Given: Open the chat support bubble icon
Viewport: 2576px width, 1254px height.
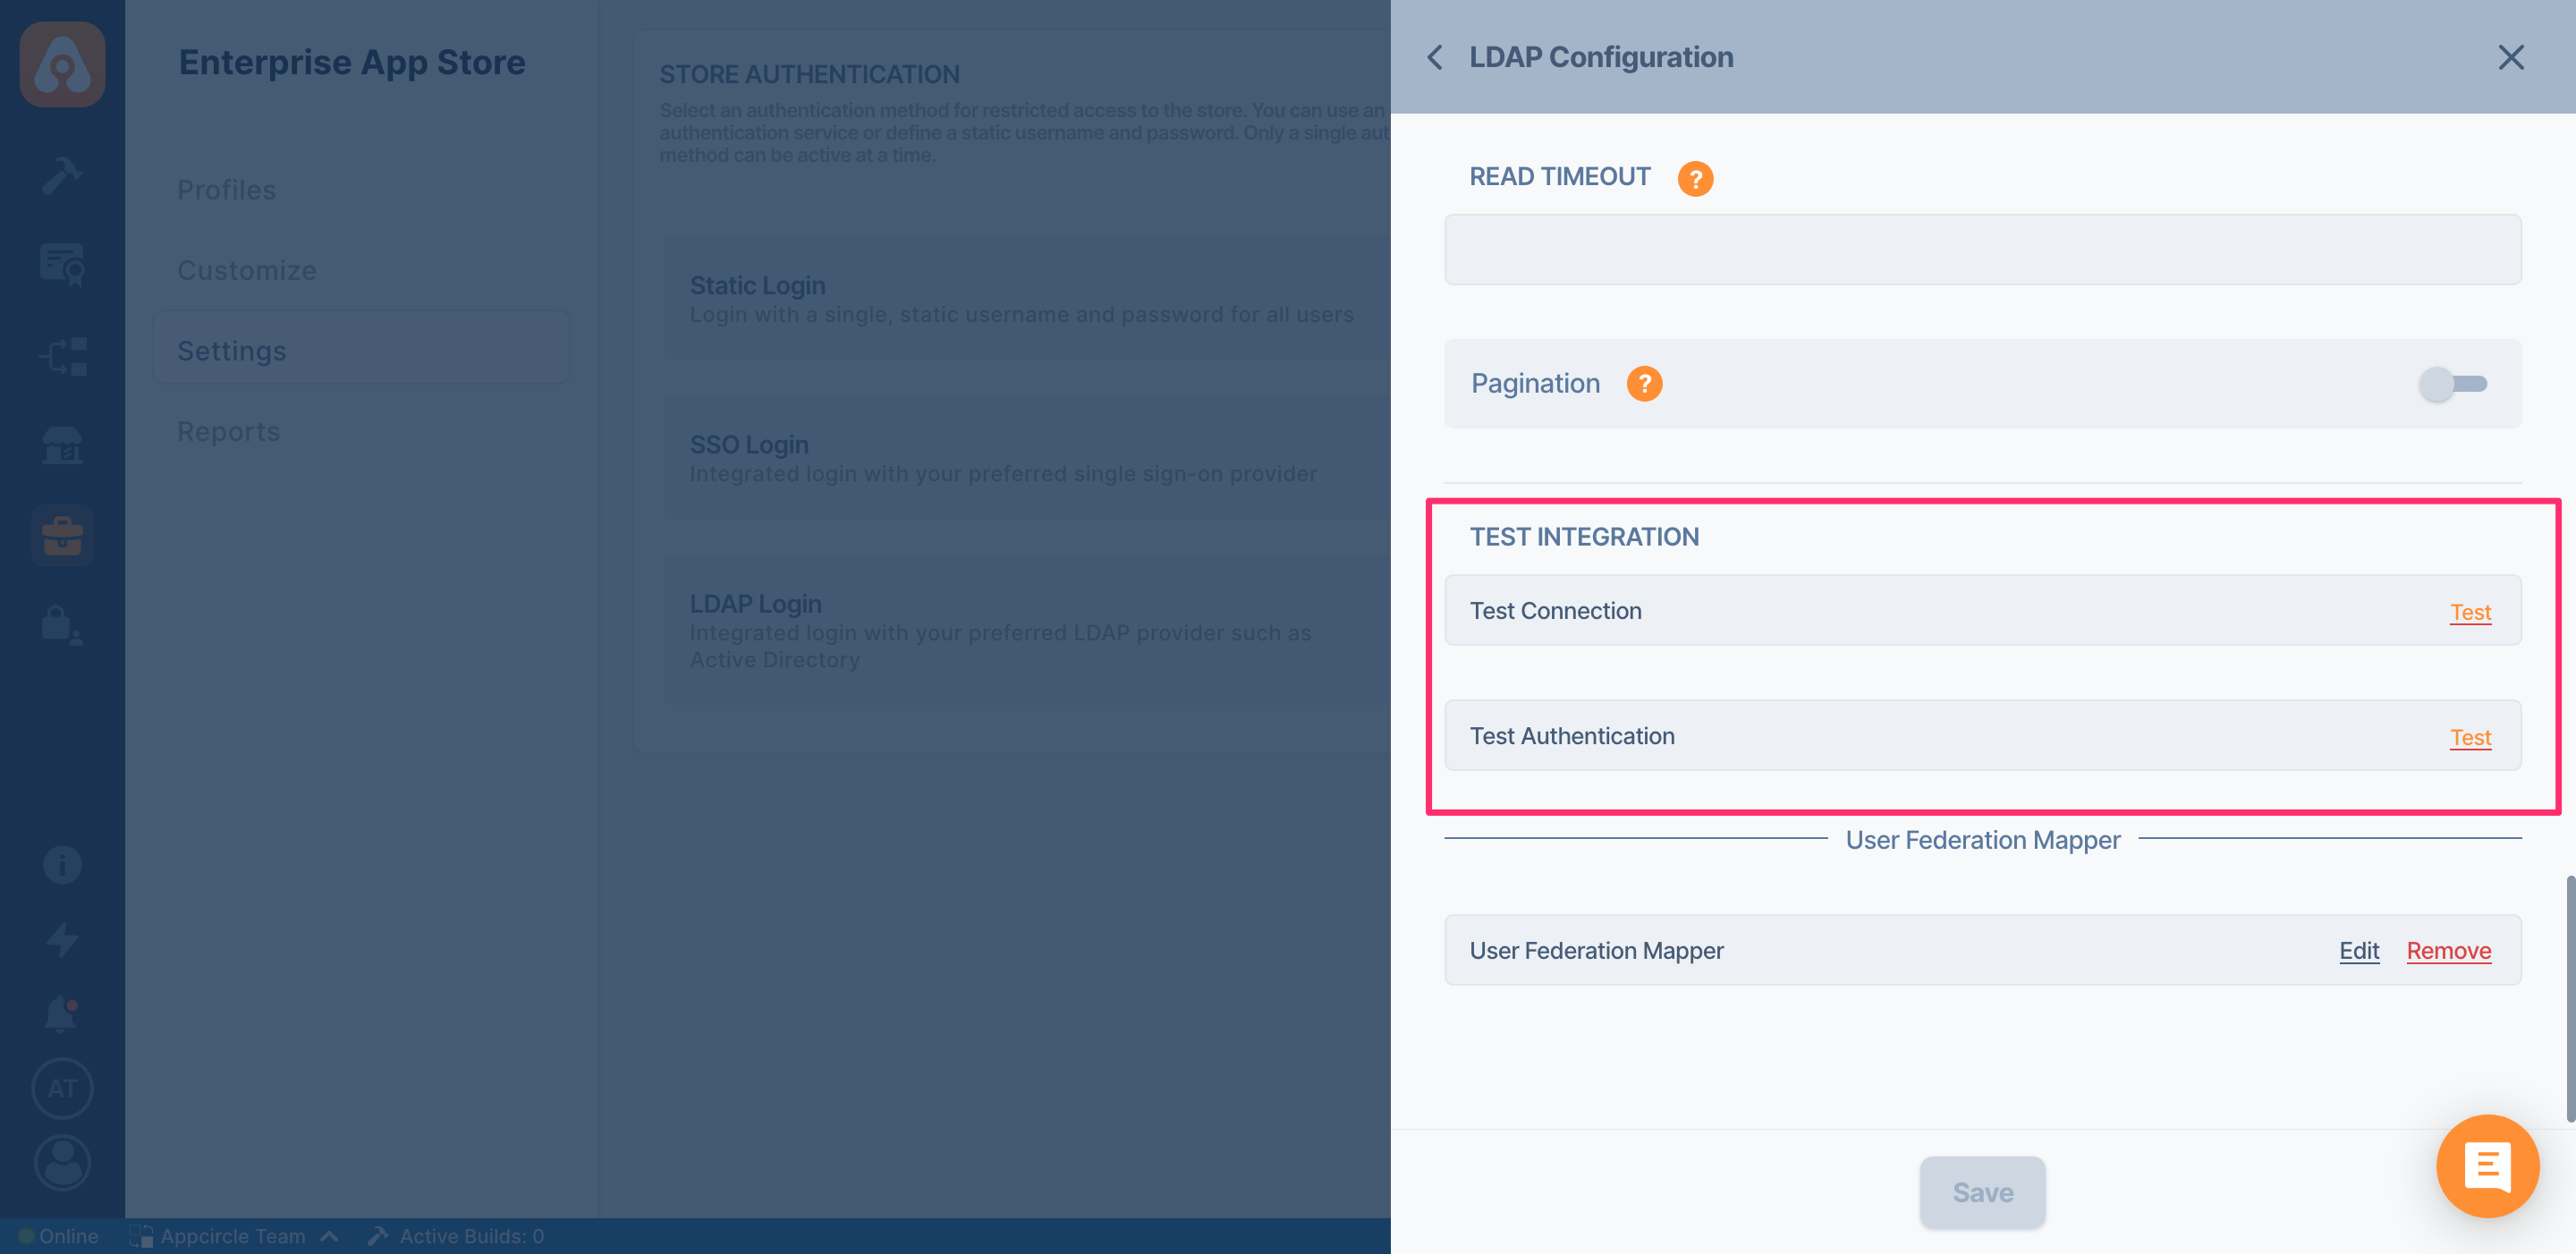Looking at the screenshot, I should pyautogui.click(x=2487, y=1166).
